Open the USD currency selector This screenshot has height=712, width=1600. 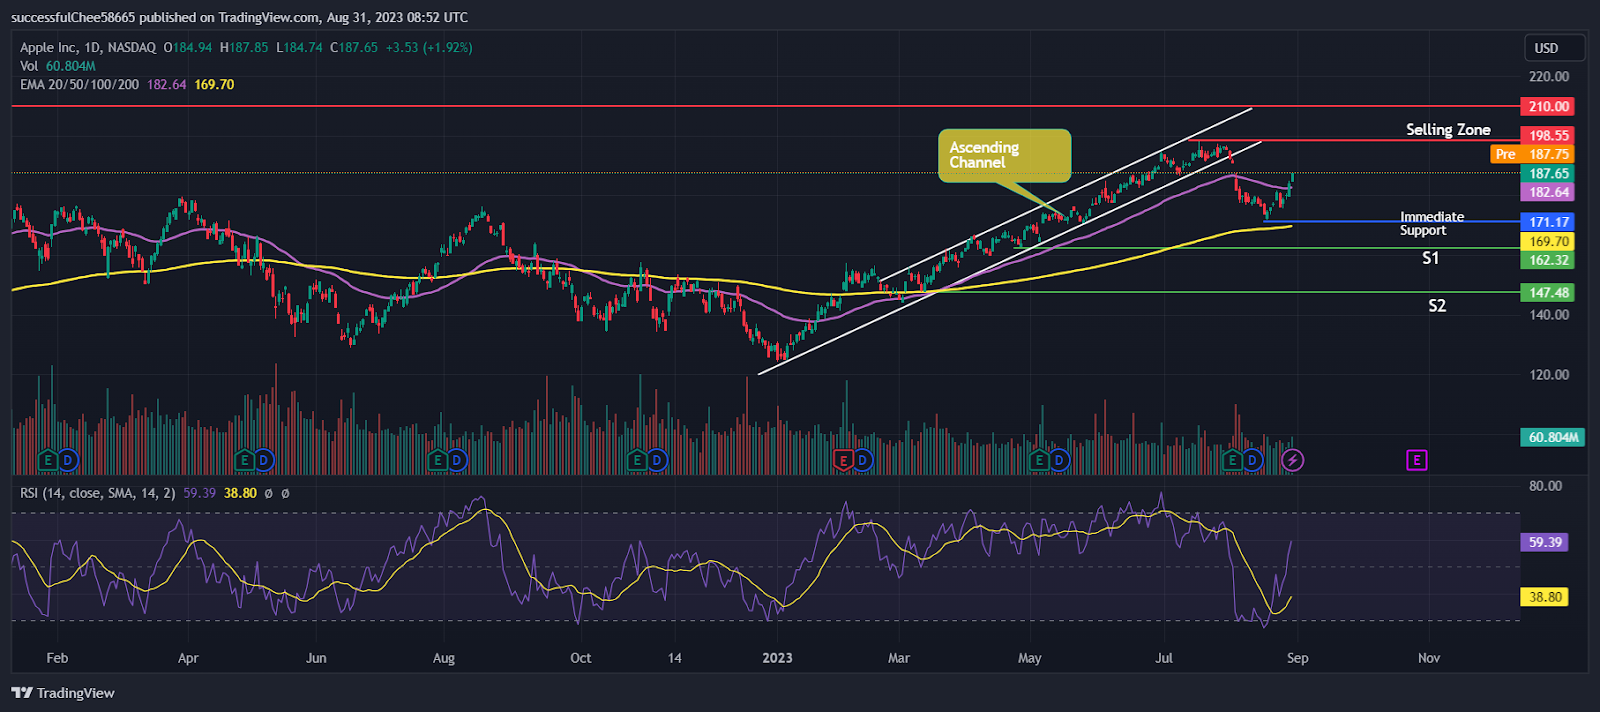1554,48
